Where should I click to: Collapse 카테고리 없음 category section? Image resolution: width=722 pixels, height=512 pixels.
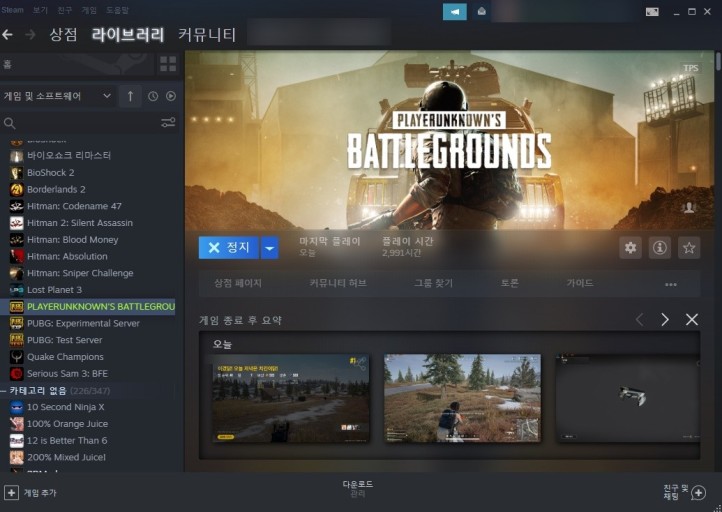[x=4, y=391]
